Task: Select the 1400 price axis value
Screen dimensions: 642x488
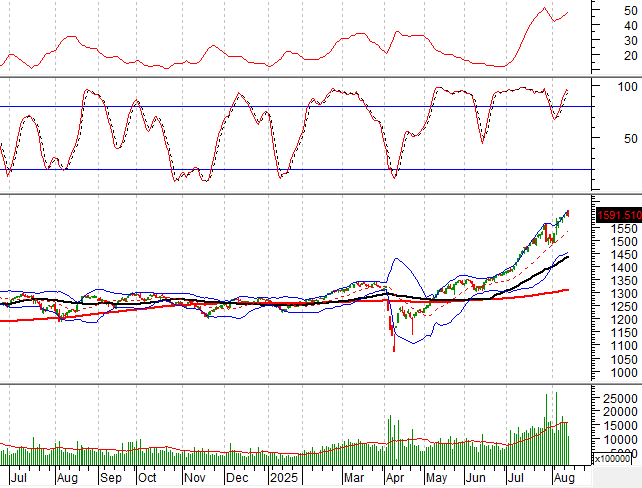Action: (x=624, y=268)
